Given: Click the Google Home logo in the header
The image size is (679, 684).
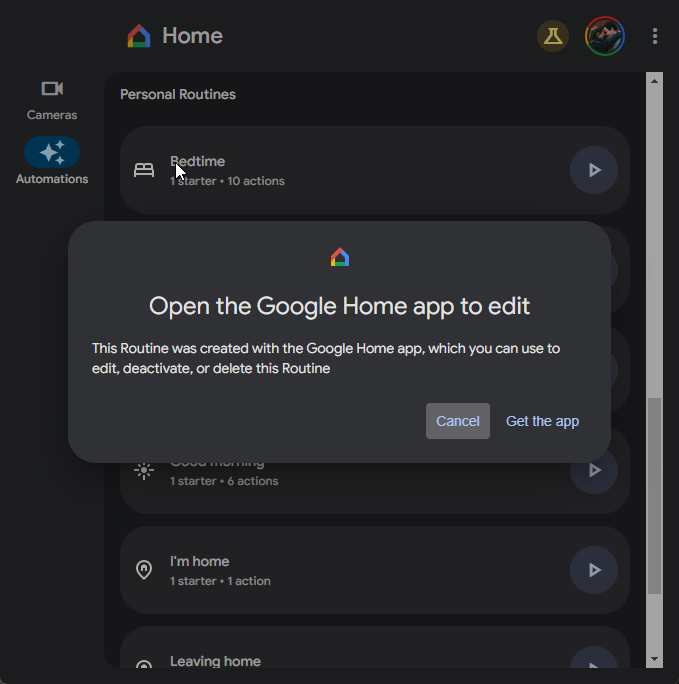Looking at the screenshot, I should tap(139, 37).
